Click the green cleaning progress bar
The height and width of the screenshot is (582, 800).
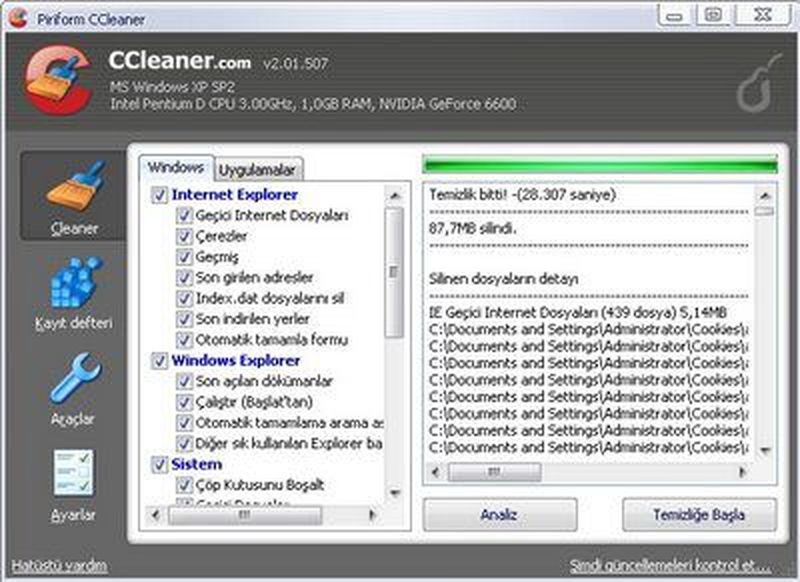point(599,165)
